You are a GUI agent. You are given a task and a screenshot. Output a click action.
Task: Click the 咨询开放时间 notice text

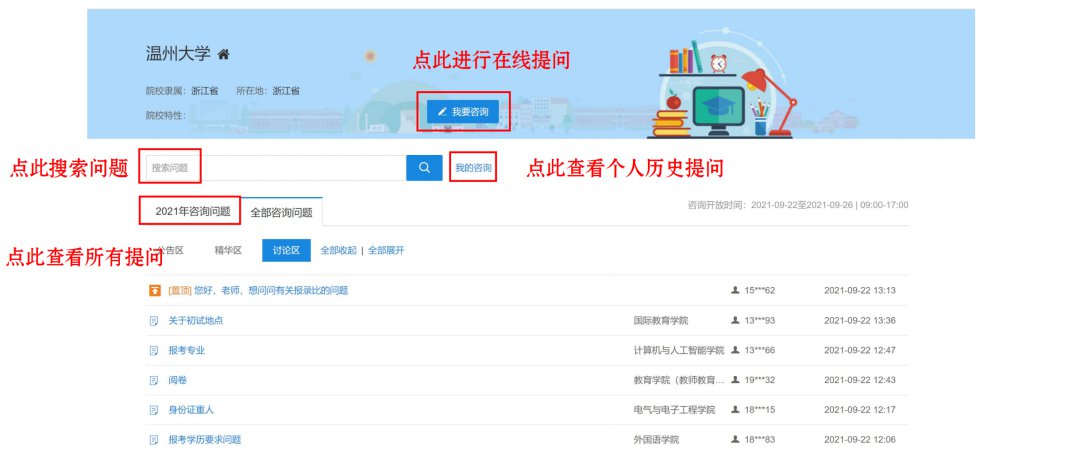[798, 205]
